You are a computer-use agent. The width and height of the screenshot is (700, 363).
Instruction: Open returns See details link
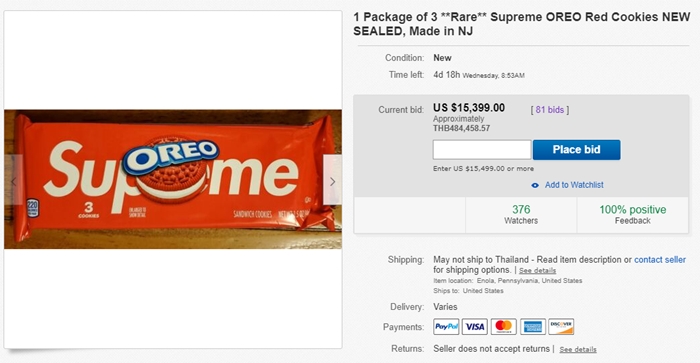click(x=578, y=349)
